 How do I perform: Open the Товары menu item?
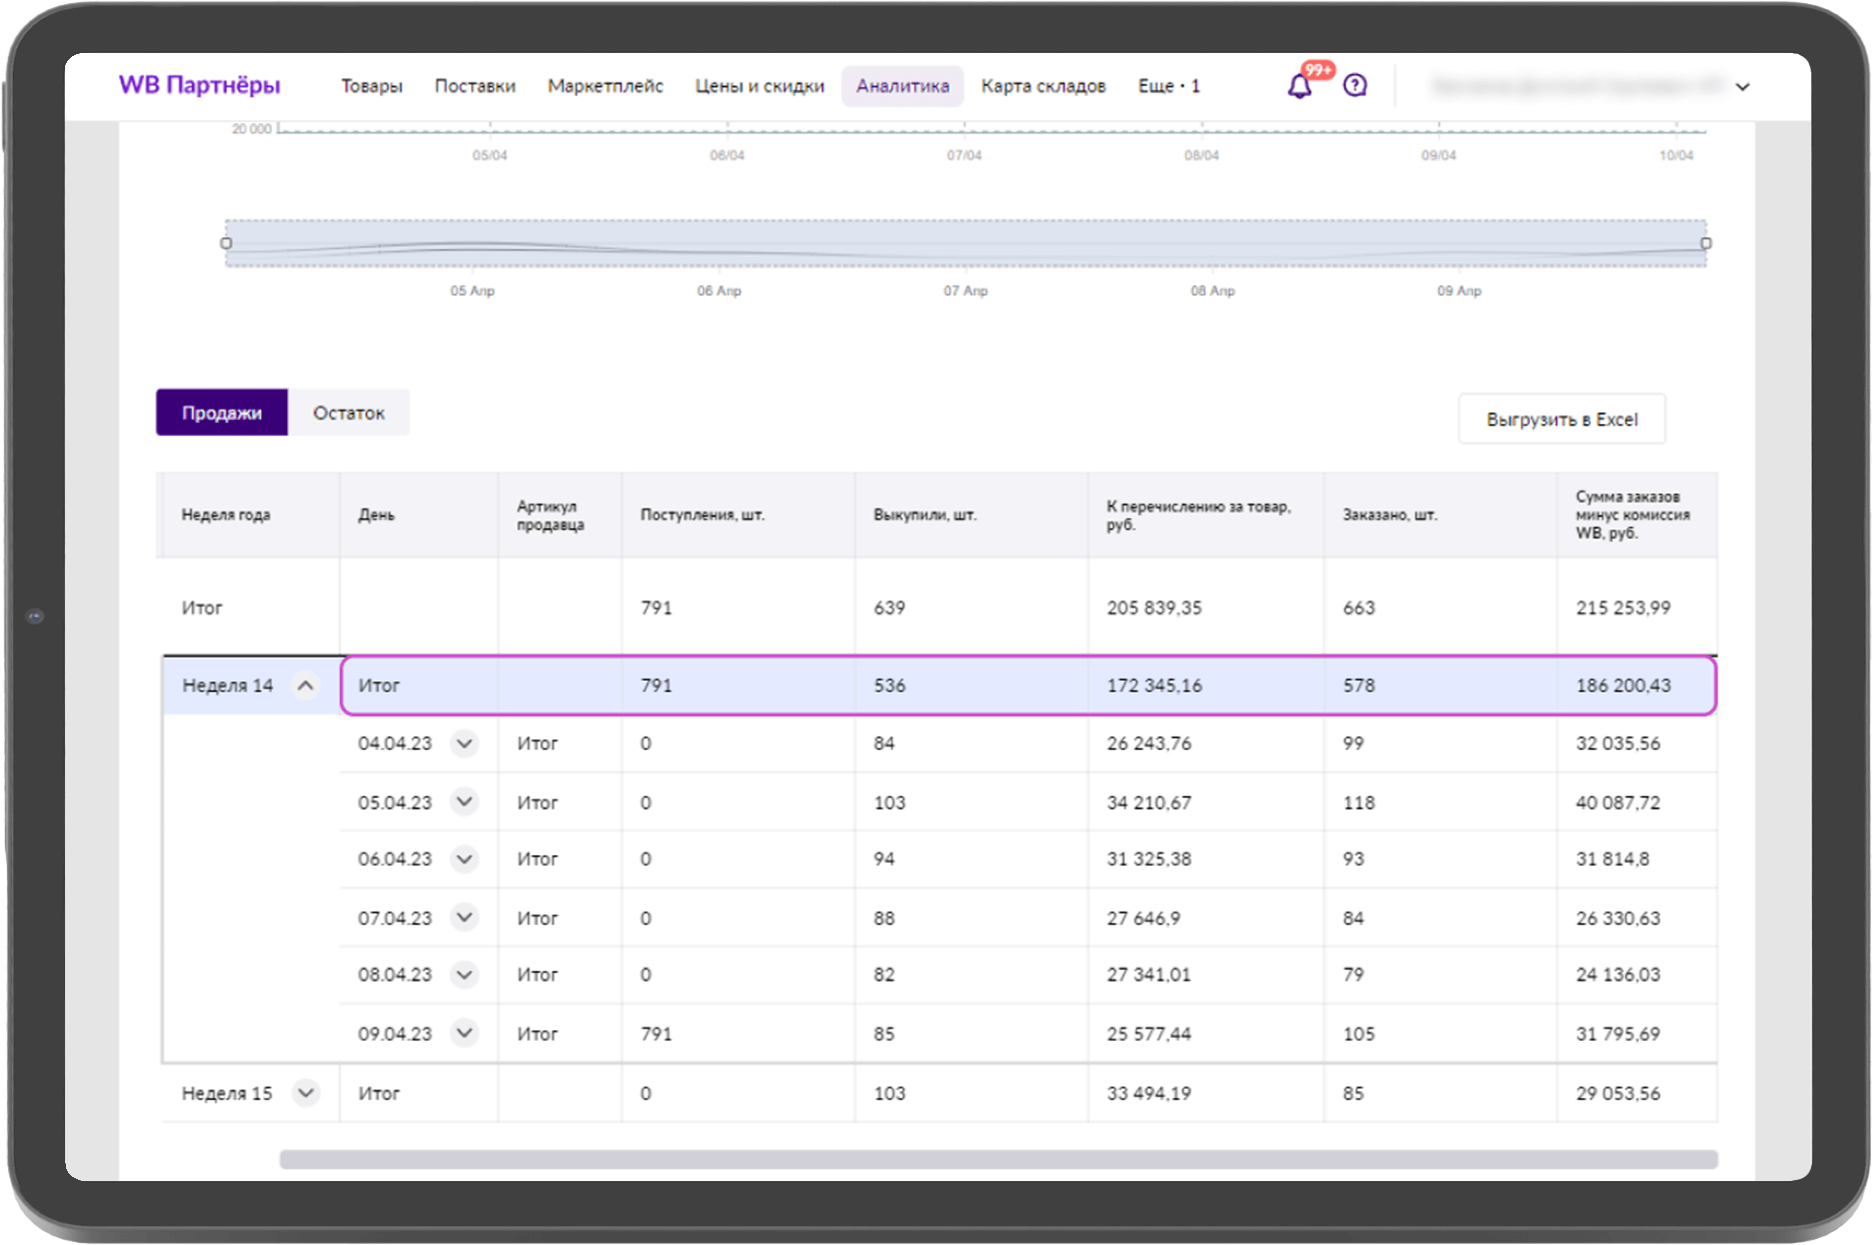point(372,86)
